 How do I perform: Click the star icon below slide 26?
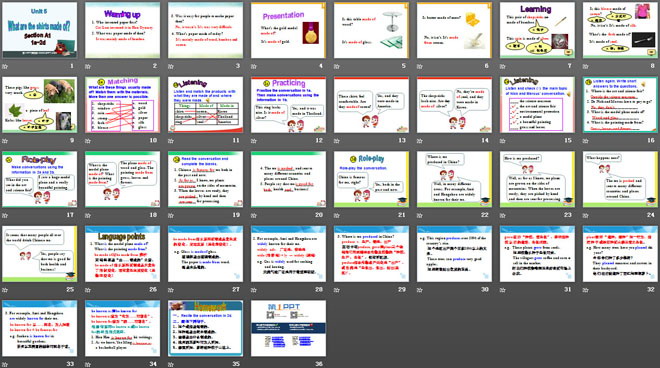[x=88, y=290]
